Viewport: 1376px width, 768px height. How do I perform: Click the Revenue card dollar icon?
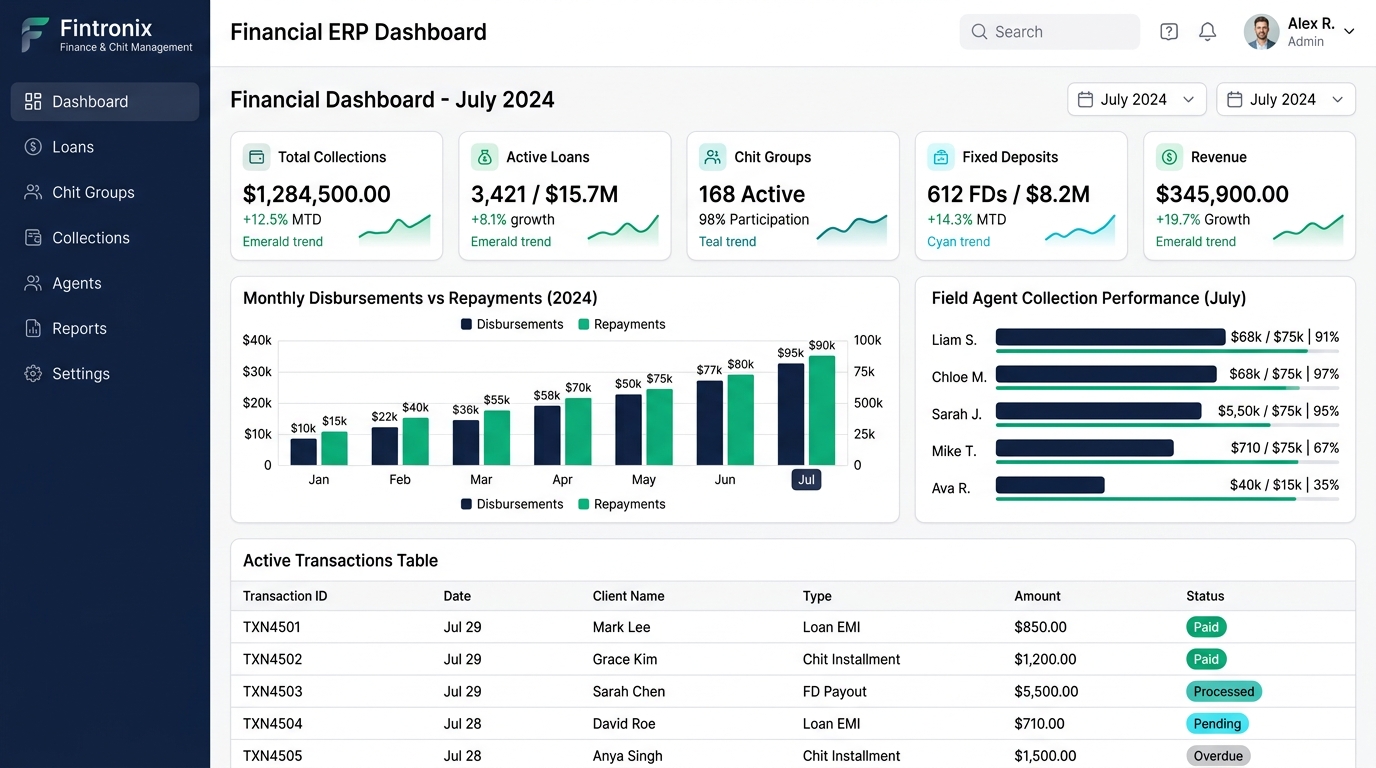pos(1169,157)
